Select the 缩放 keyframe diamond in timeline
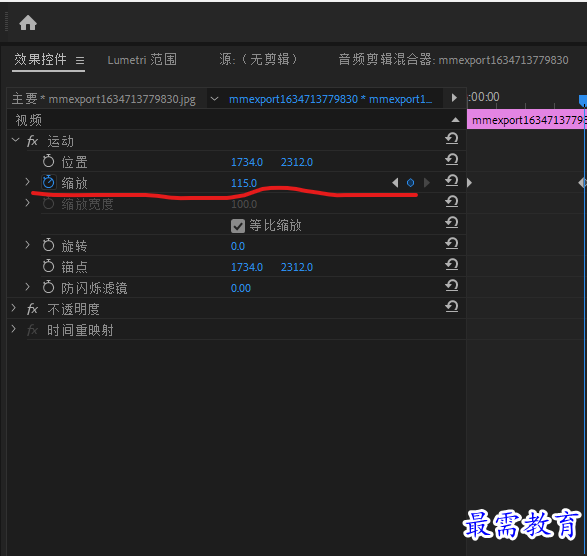The width and height of the screenshot is (587, 556). [x=583, y=183]
